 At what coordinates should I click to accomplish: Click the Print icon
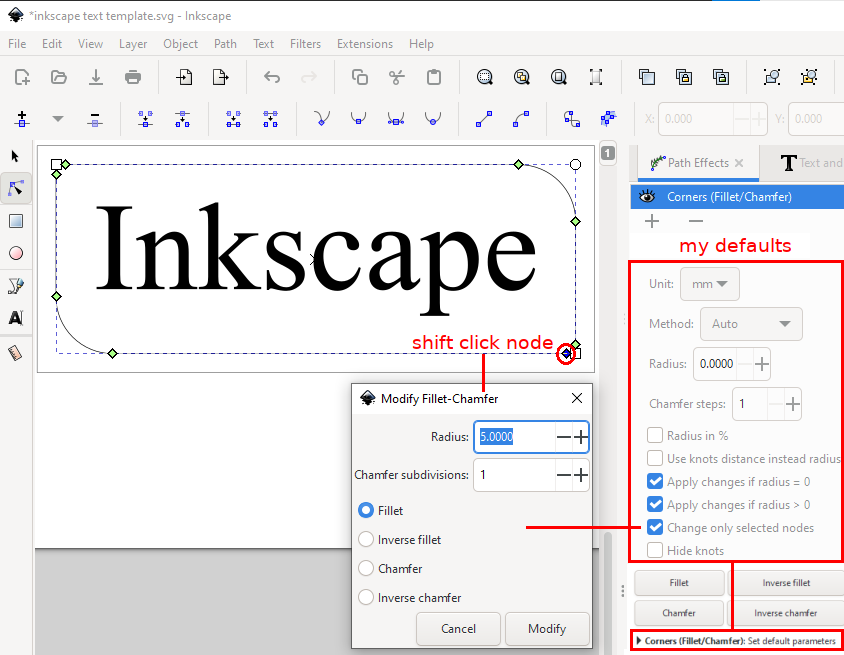(133, 78)
